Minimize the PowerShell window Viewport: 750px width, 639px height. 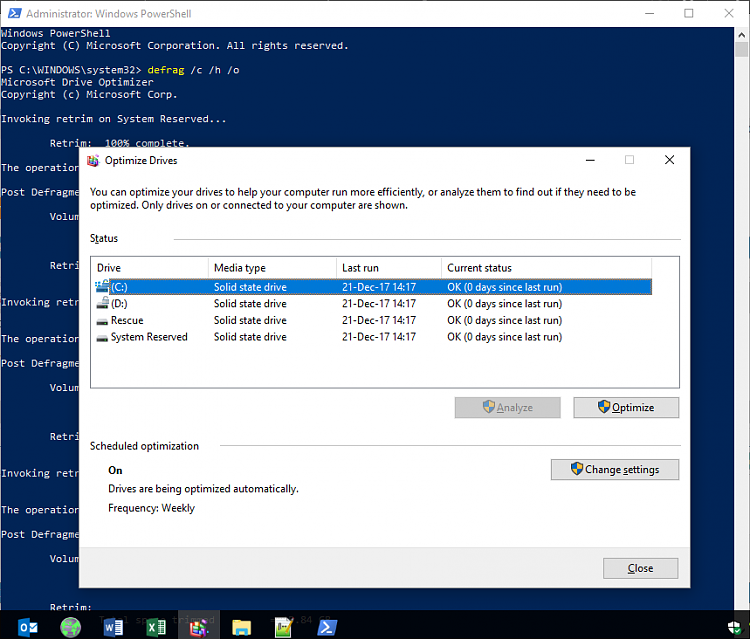click(649, 13)
